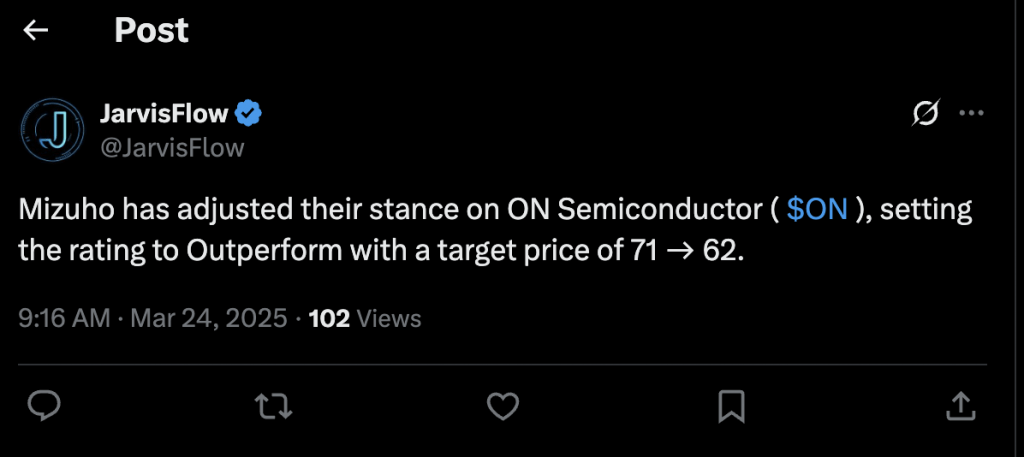1024x457 pixels.
Task: Click the Grok explain post icon
Action: point(926,114)
